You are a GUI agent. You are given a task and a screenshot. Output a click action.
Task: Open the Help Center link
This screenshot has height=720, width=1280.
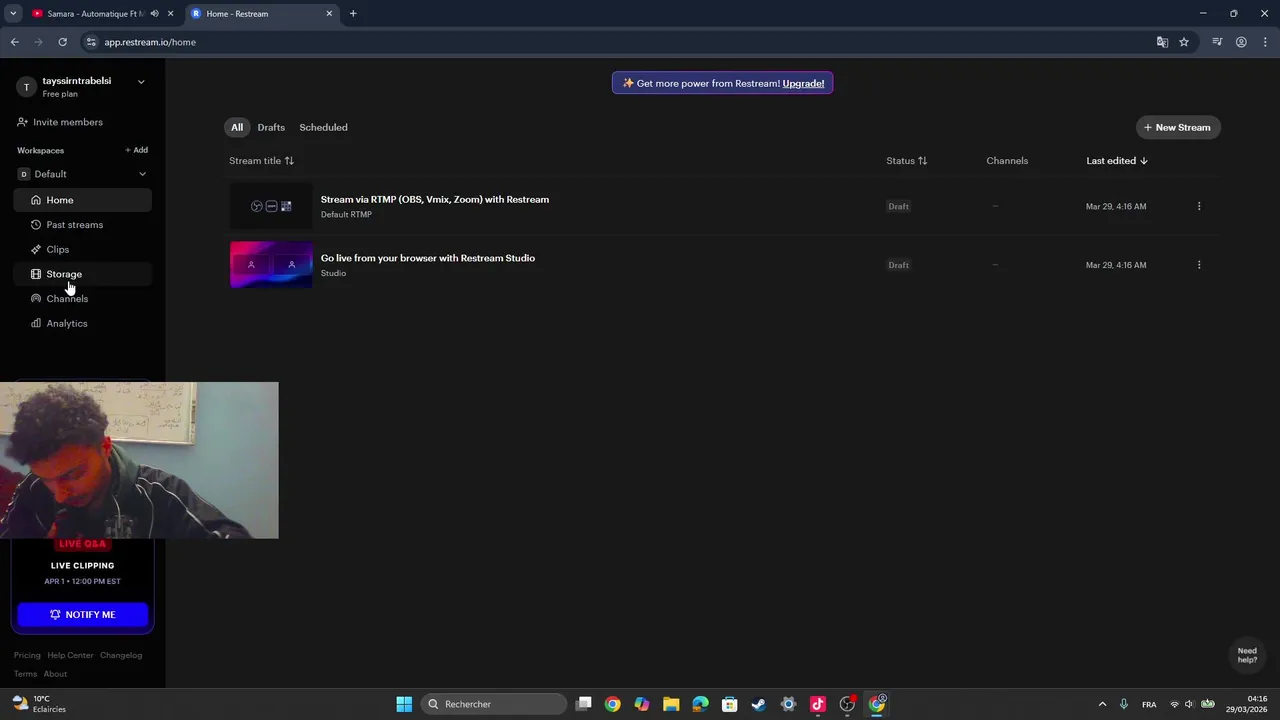click(70, 655)
